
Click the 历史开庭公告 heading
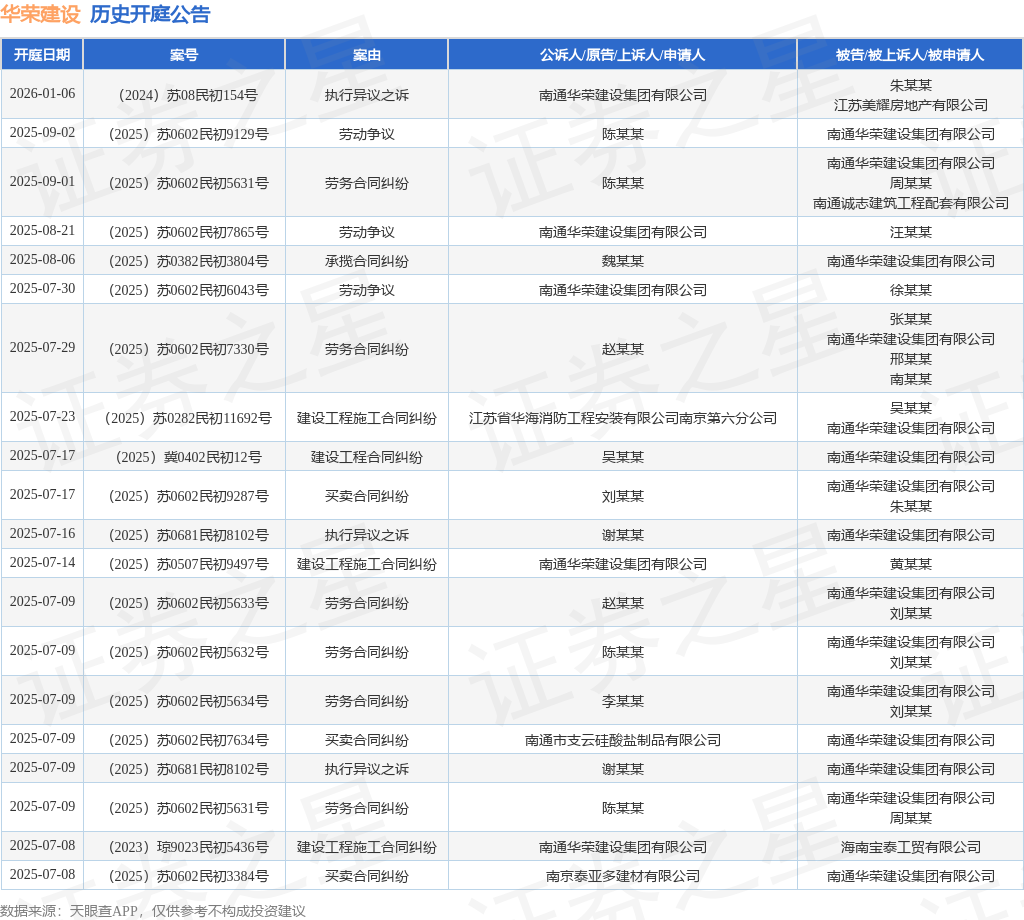pos(150,14)
